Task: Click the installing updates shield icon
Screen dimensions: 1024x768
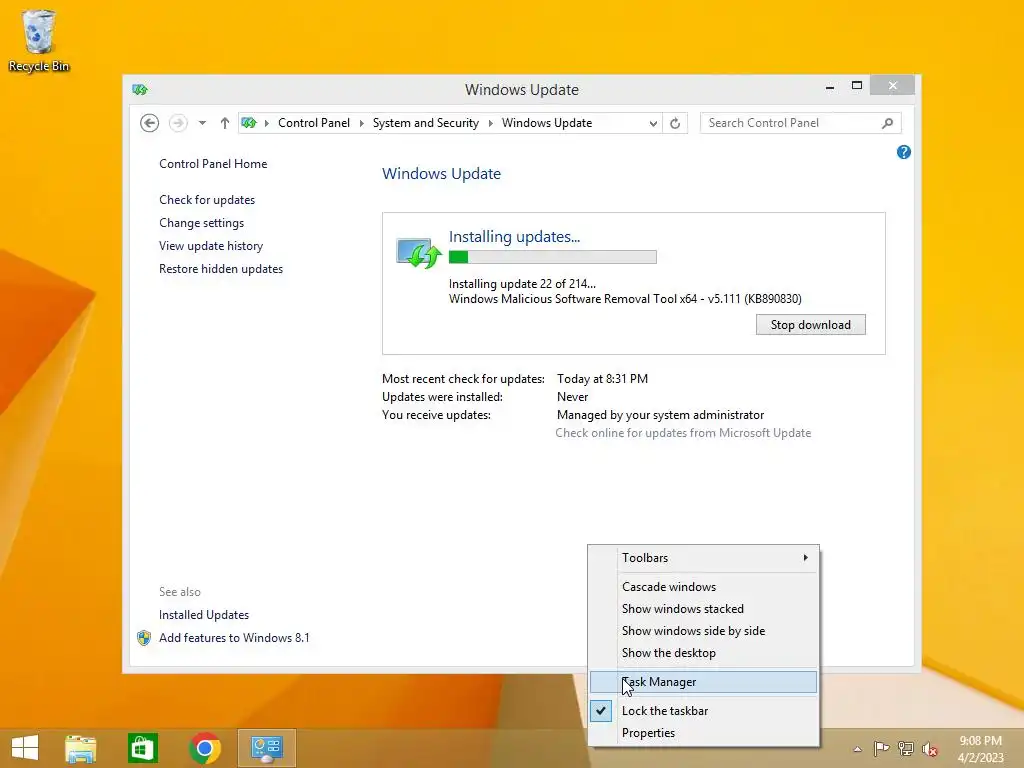Action: [x=418, y=253]
